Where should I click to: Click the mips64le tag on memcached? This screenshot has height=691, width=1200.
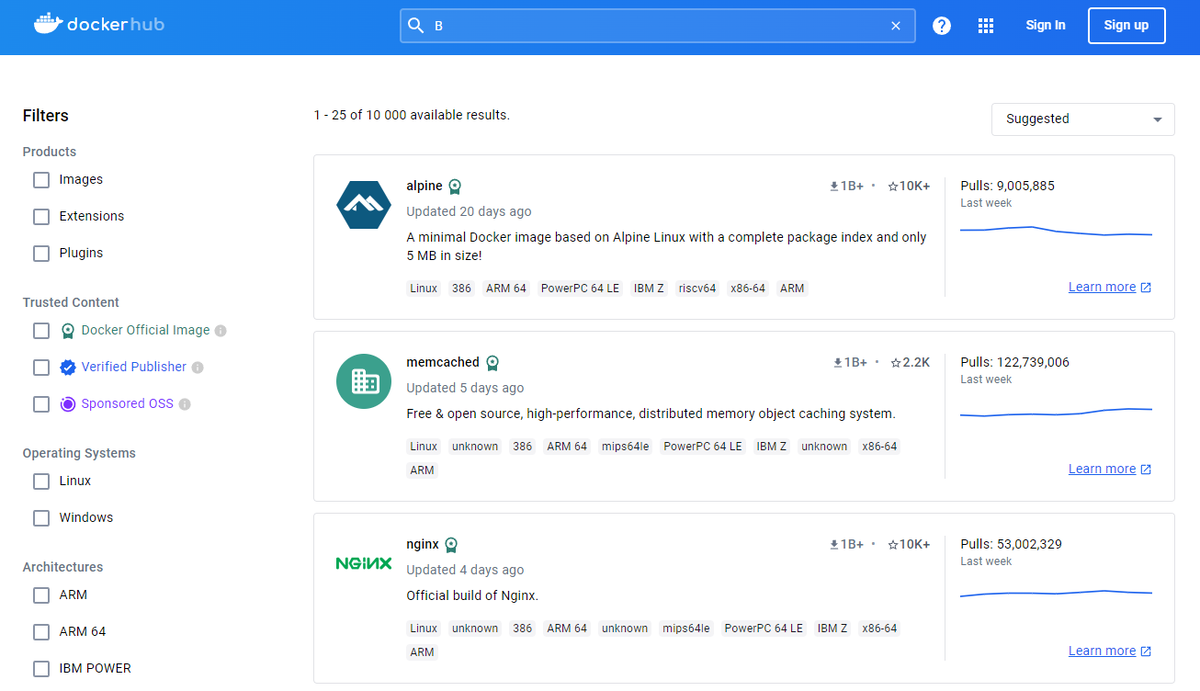(625, 447)
